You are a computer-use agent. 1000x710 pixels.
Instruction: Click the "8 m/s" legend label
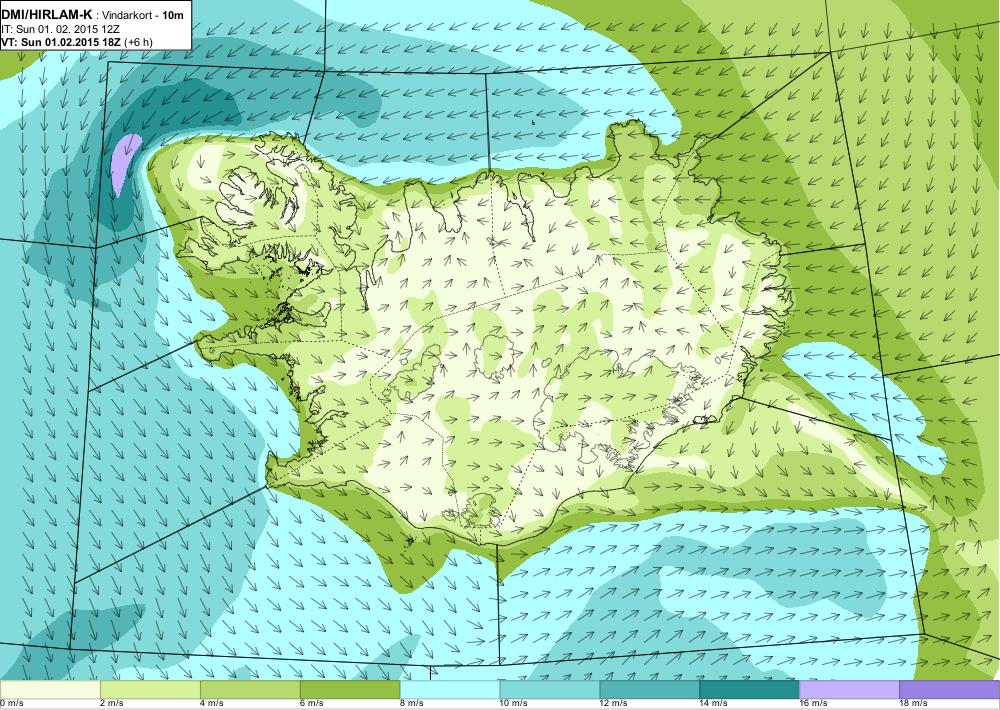tap(412, 704)
